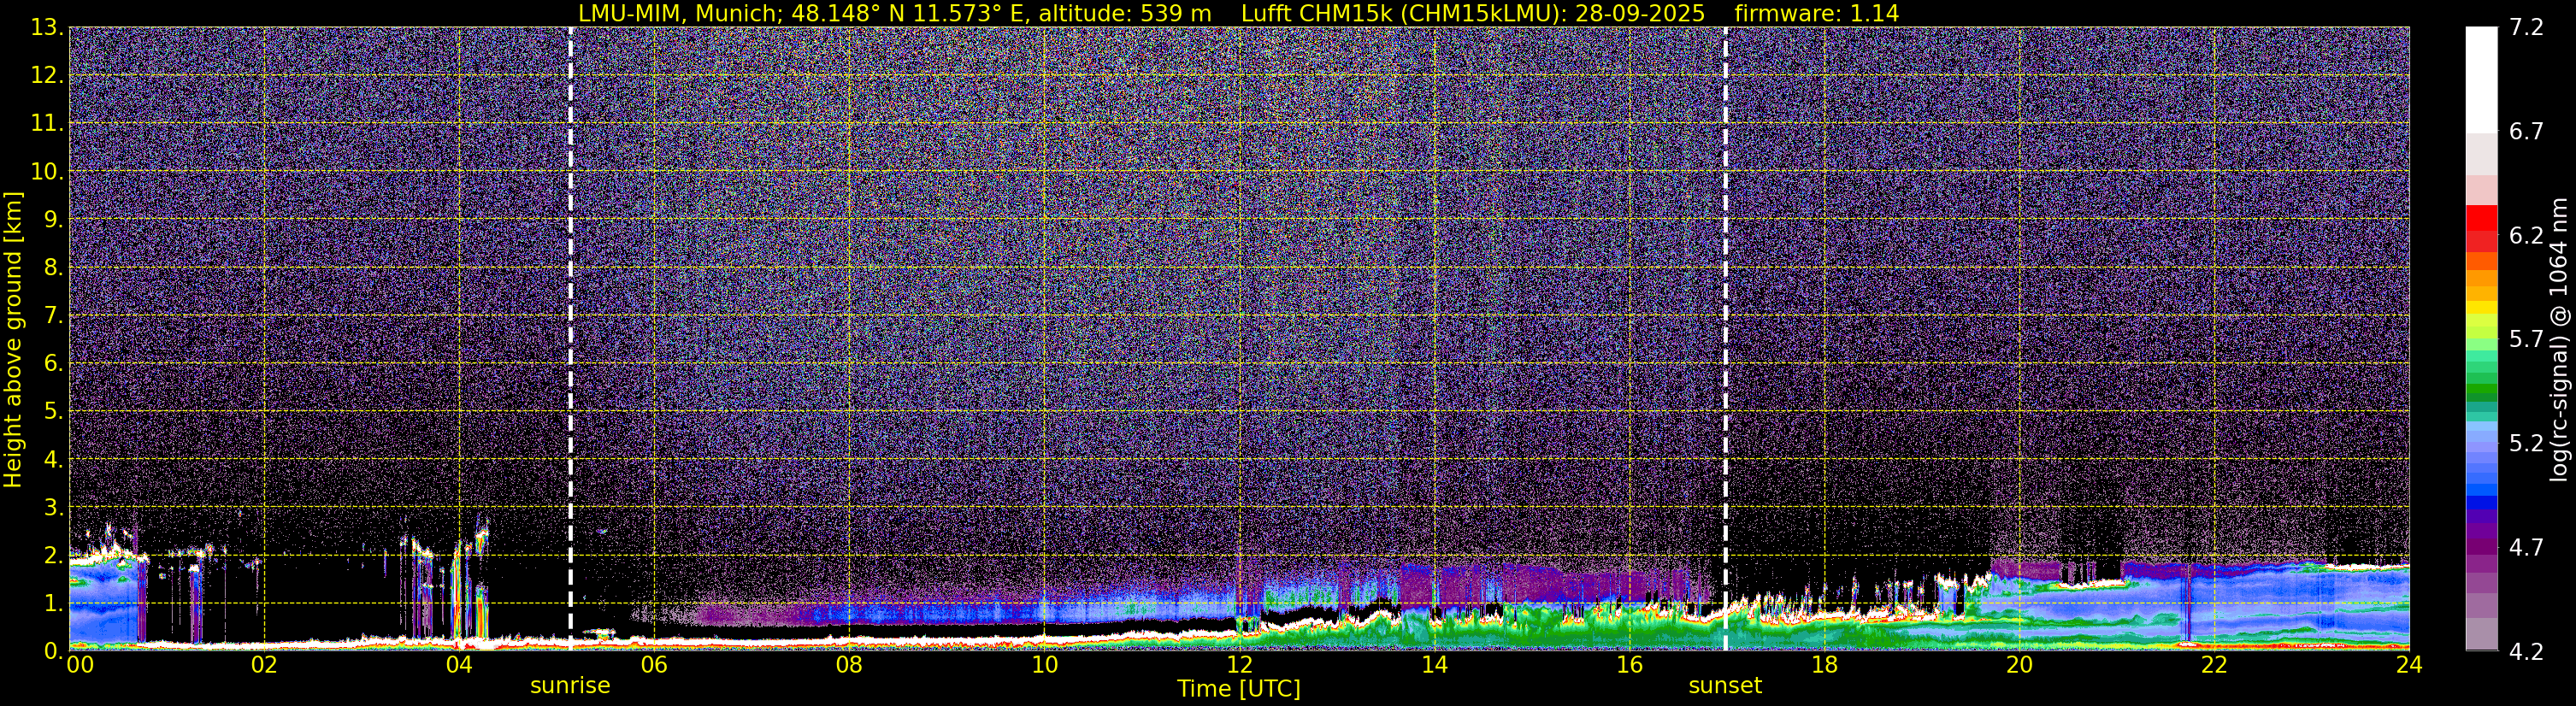Click the '14' time axis tick label
The height and width of the screenshot is (706, 2576).
pos(1434,665)
